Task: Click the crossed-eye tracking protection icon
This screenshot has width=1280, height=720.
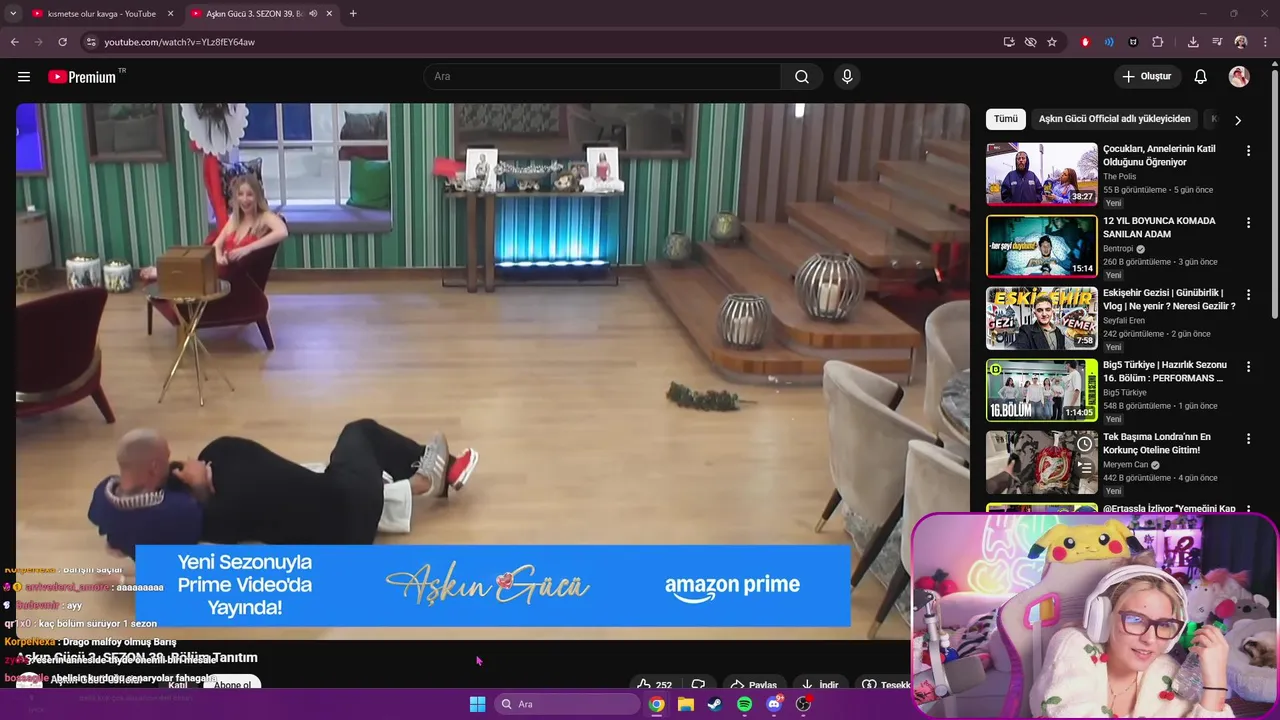Action: click(1030, 42)
